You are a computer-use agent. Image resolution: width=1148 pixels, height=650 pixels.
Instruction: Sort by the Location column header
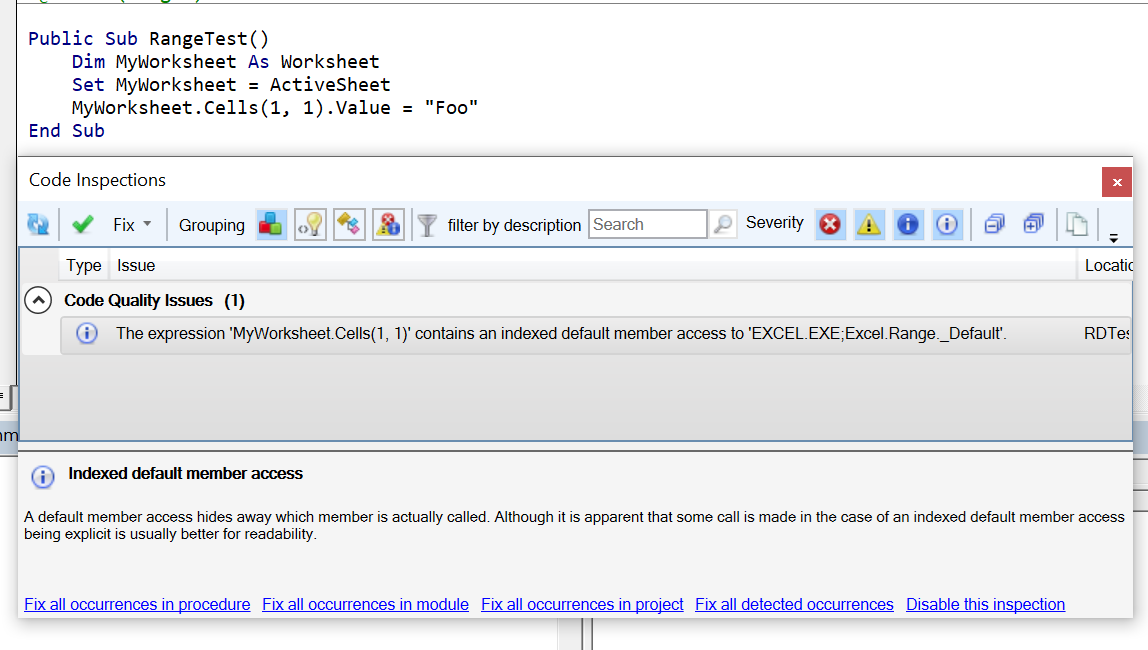[x=1107, y=265]
